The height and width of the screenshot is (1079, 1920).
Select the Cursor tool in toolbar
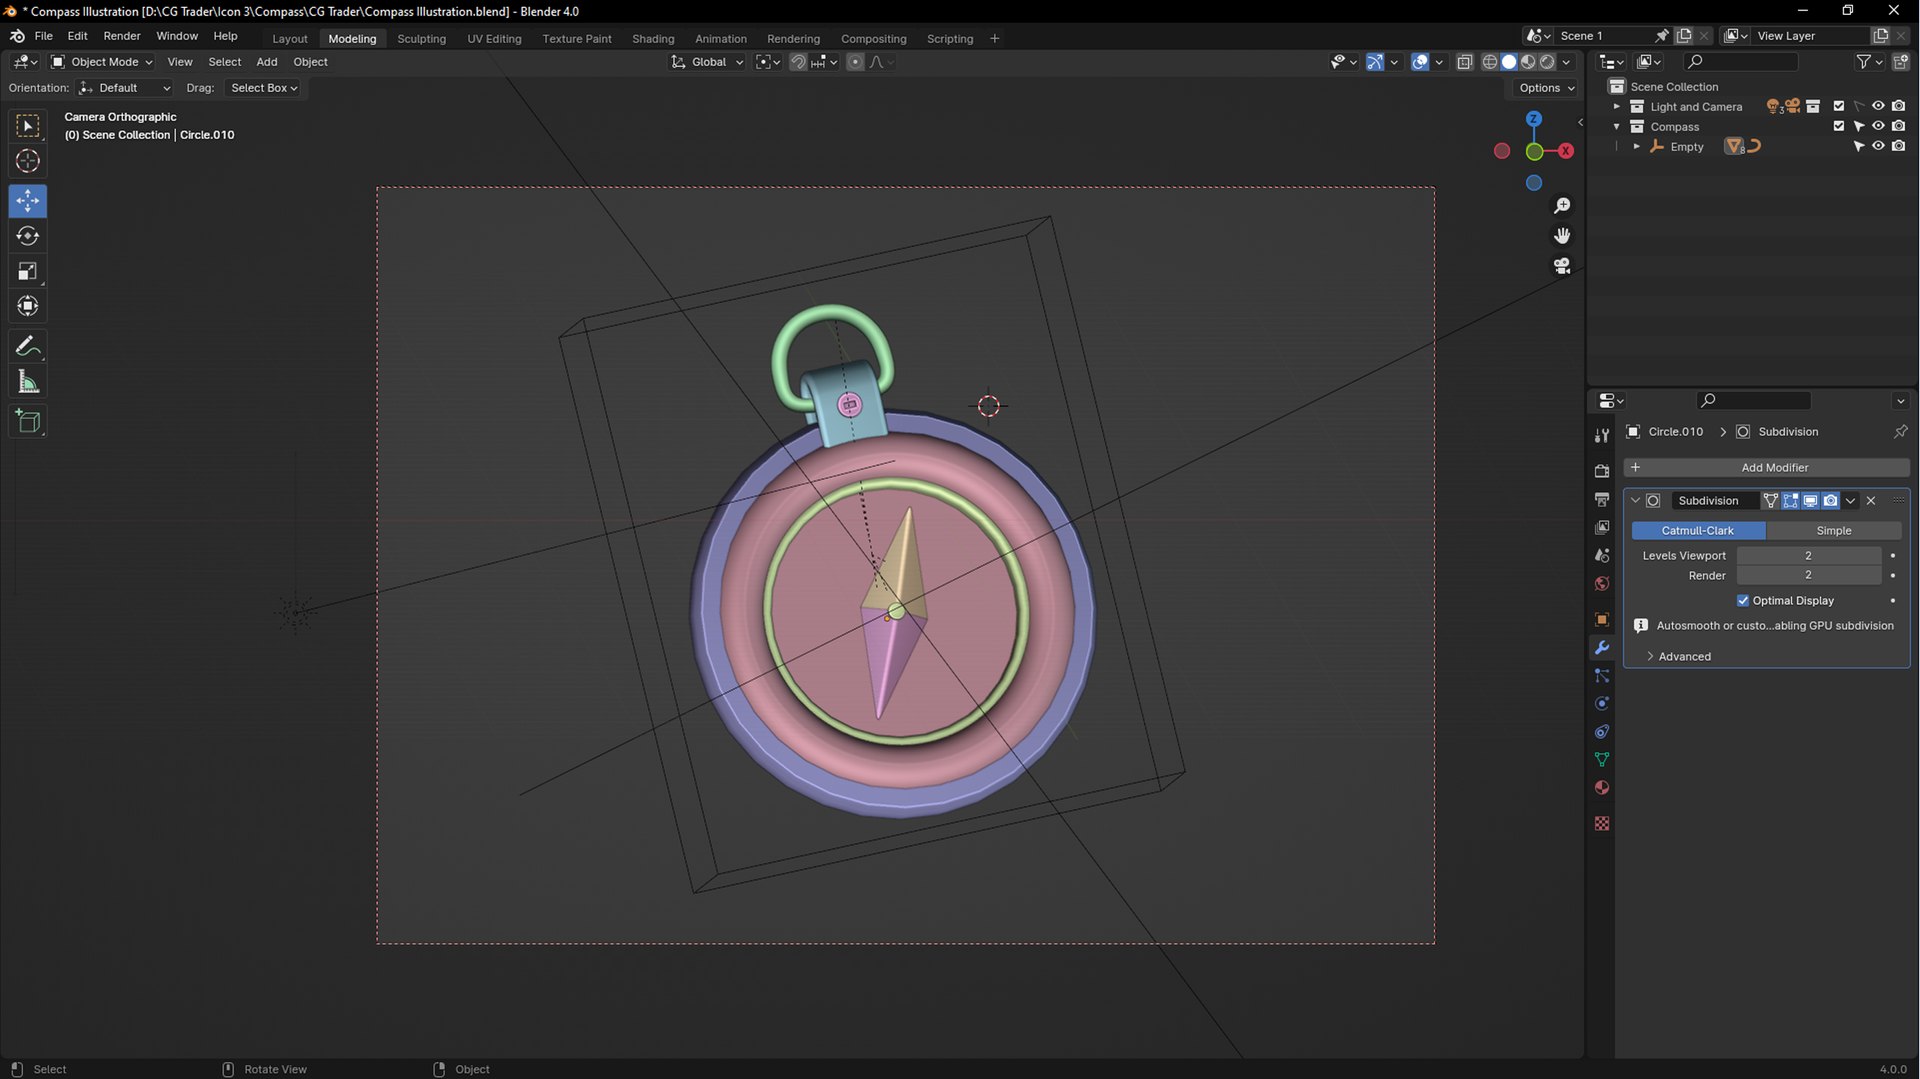click(28, 161)
